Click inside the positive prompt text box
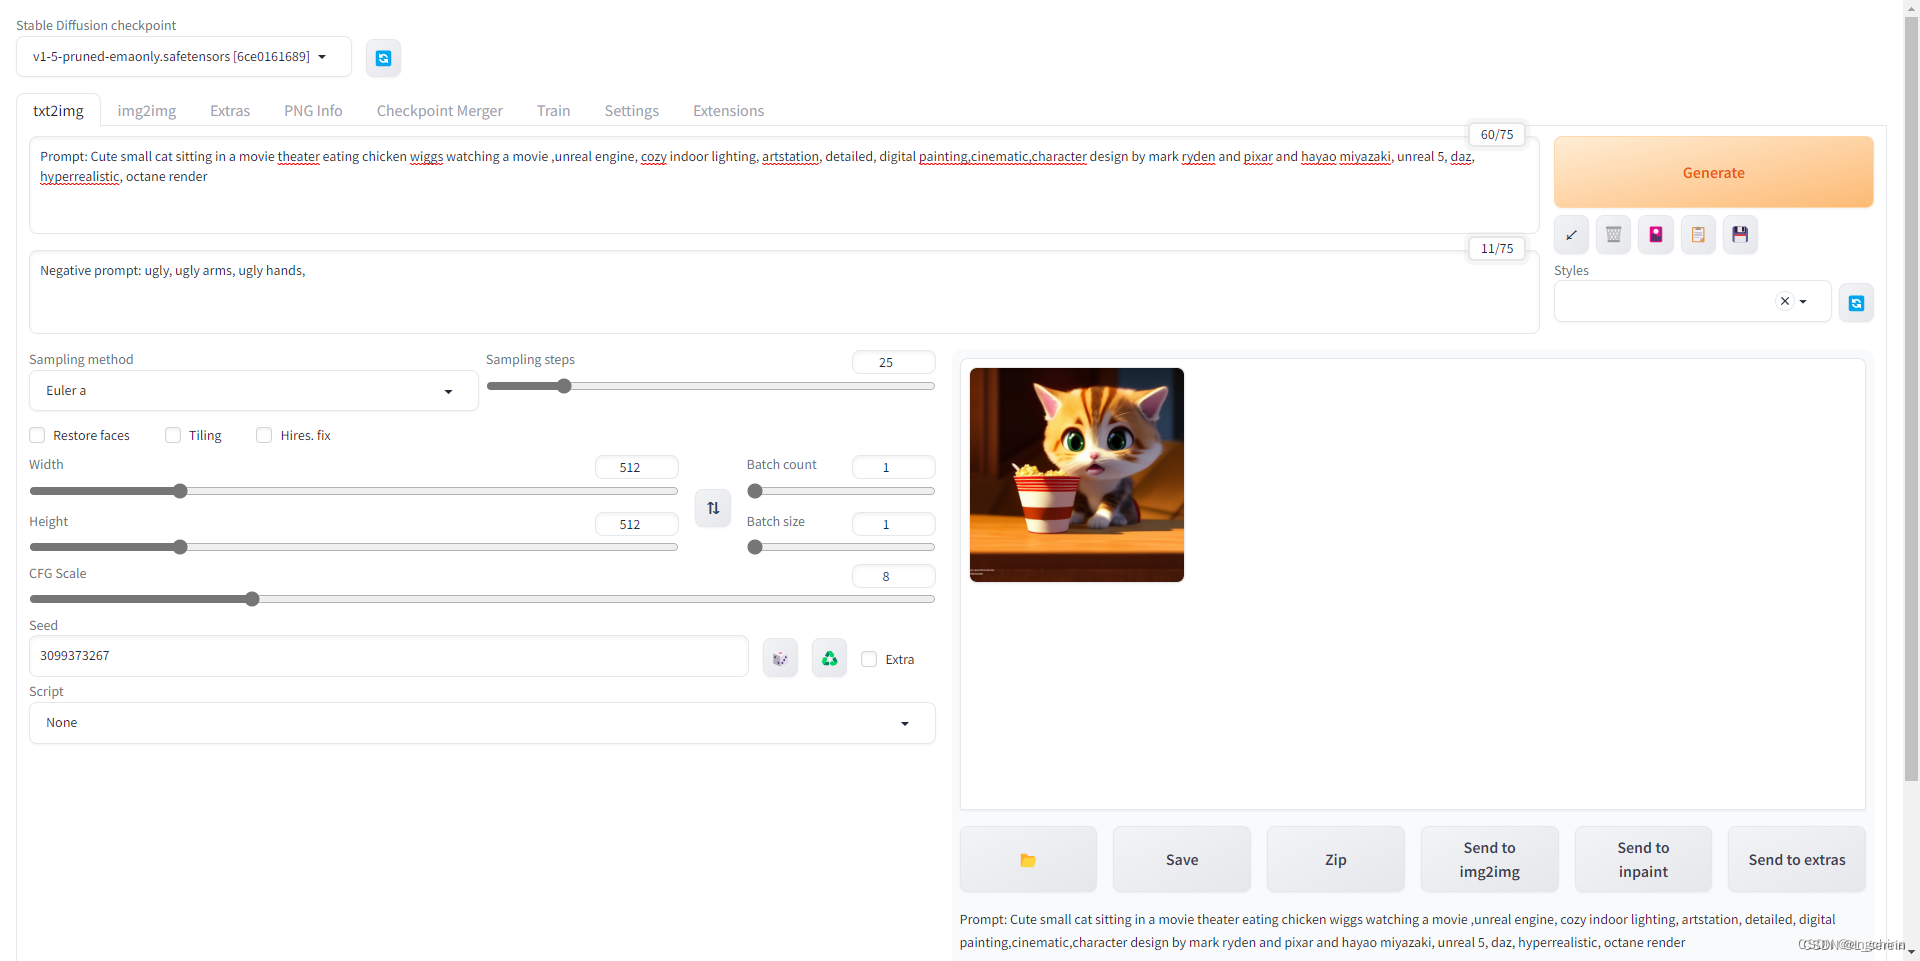This screenshot has height=961, width=1920. 784,185
